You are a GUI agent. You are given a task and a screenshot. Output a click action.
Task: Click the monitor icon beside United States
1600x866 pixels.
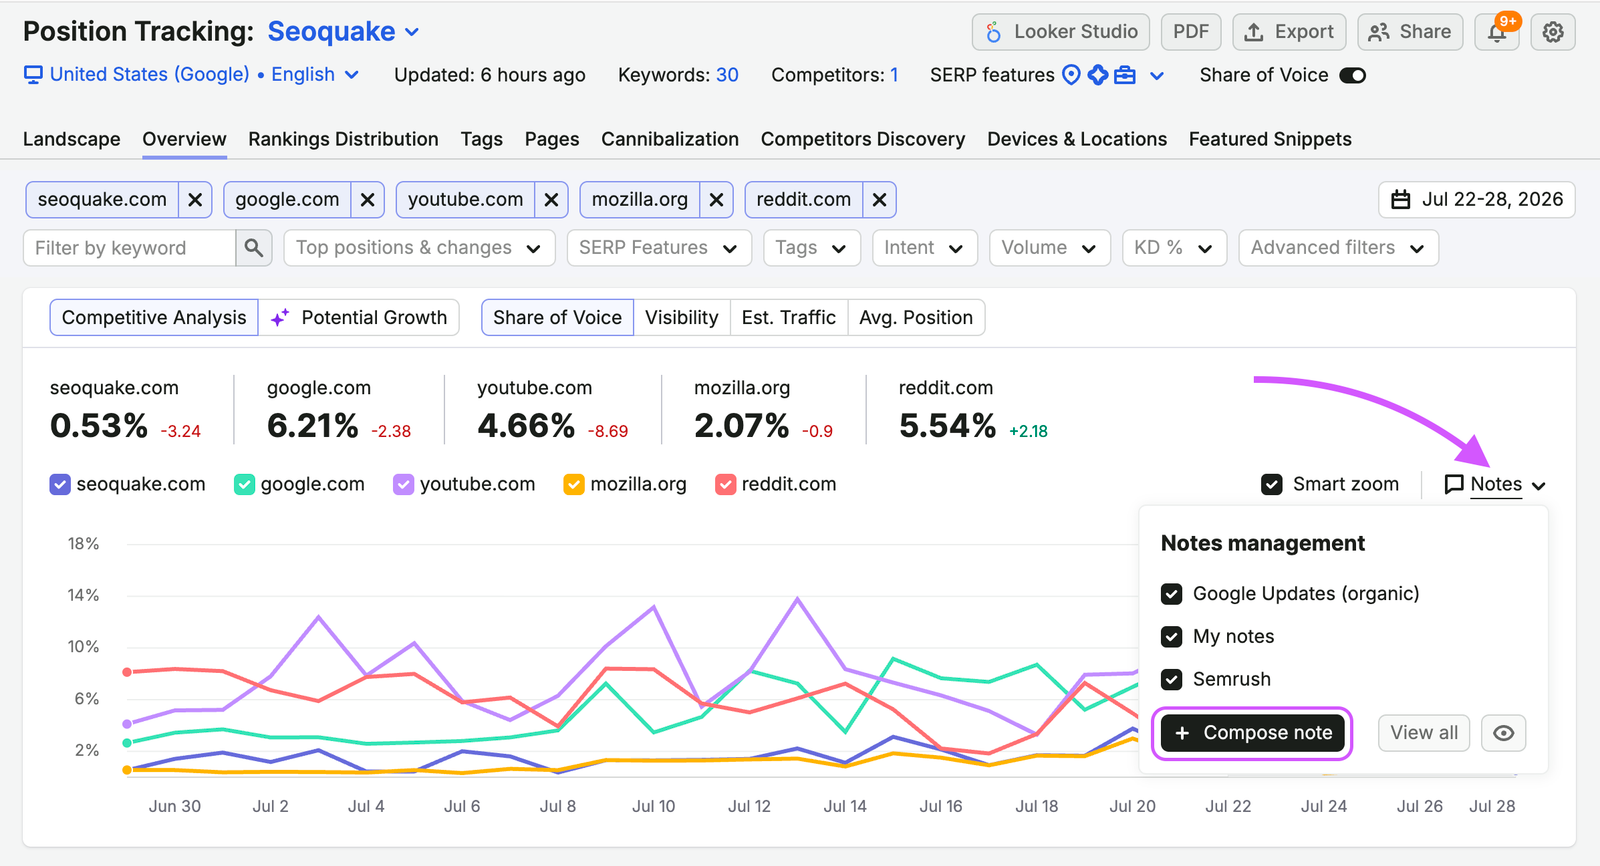point(34,75)
